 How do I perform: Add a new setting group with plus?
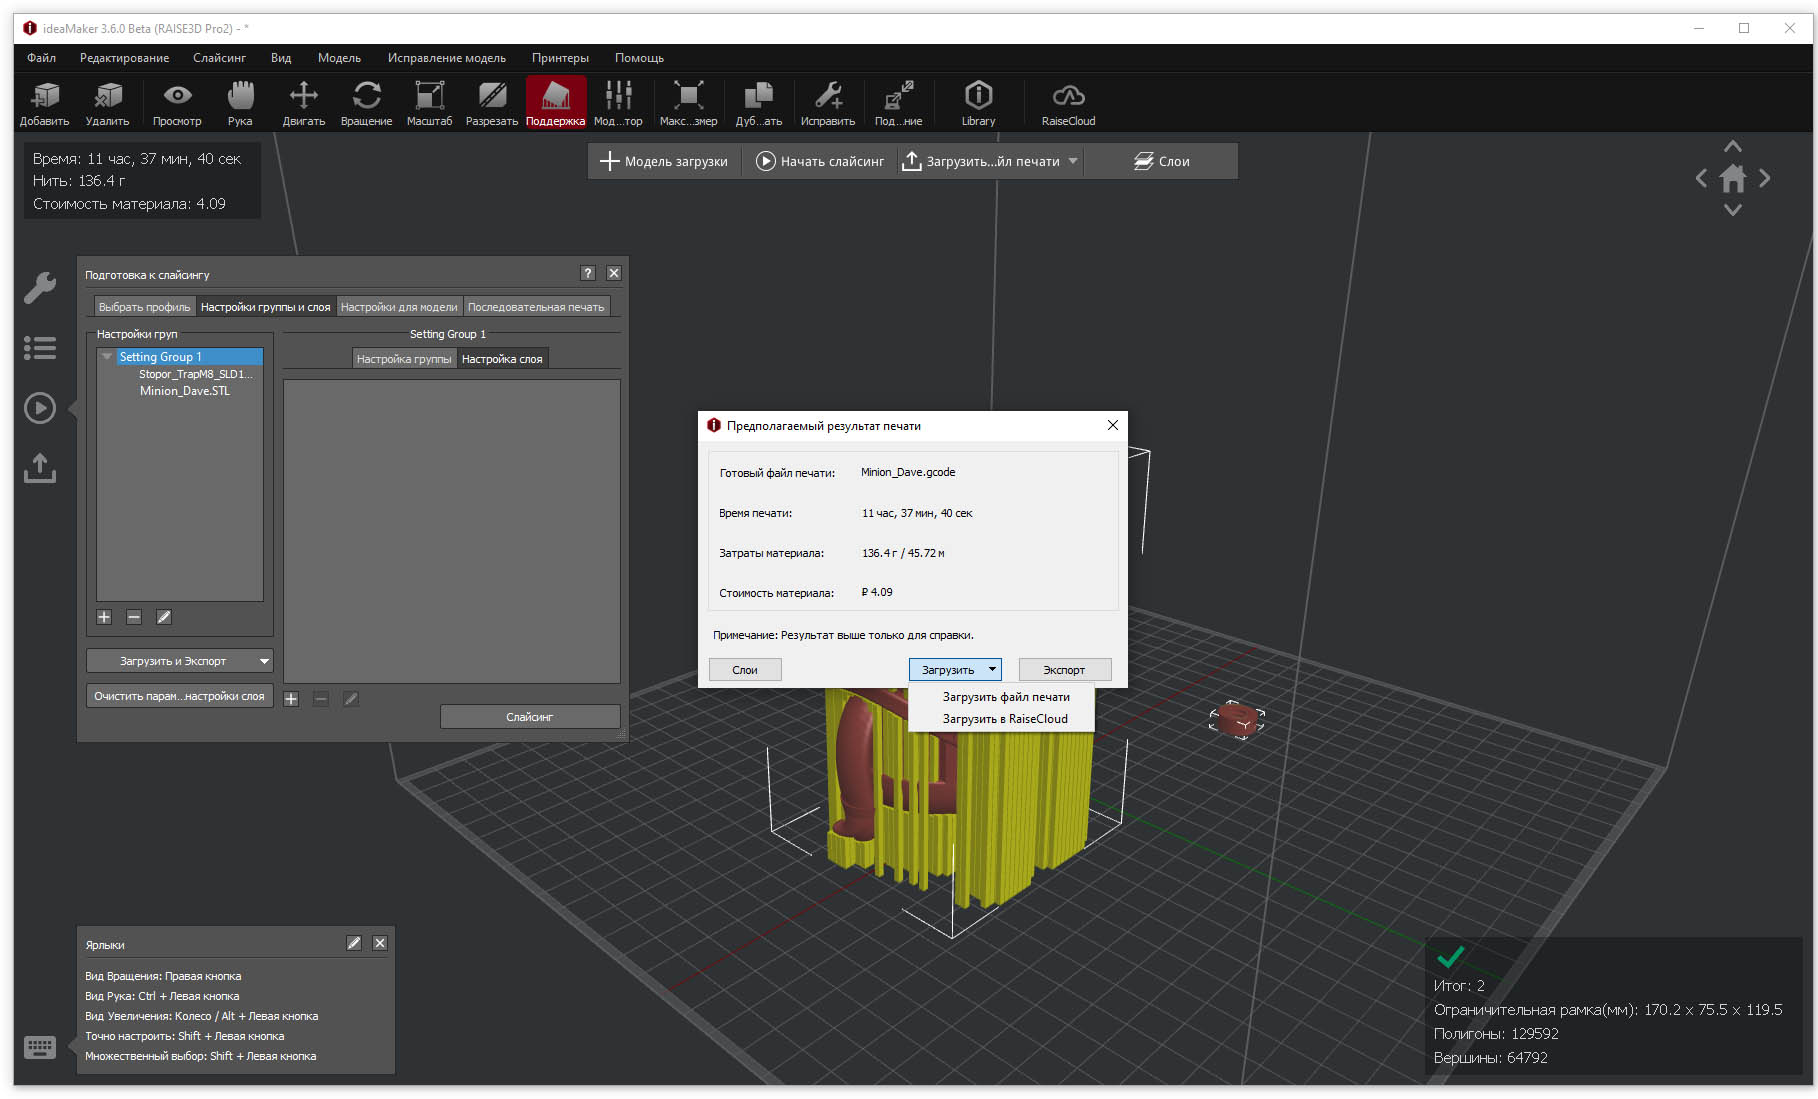pos(104,617)
